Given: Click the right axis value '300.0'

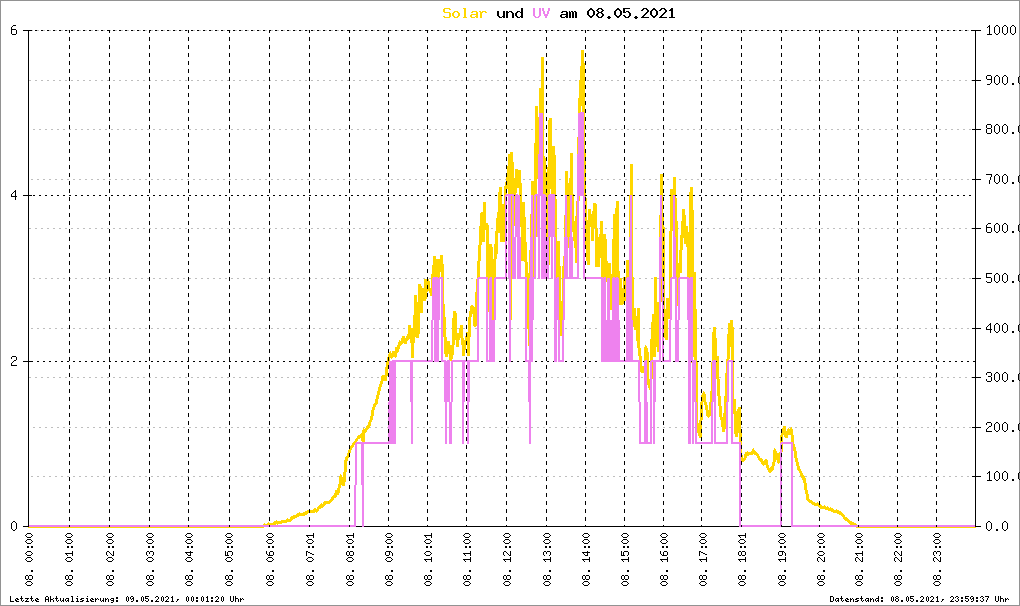Looking at the screenshot, I should click(1002, 377).
